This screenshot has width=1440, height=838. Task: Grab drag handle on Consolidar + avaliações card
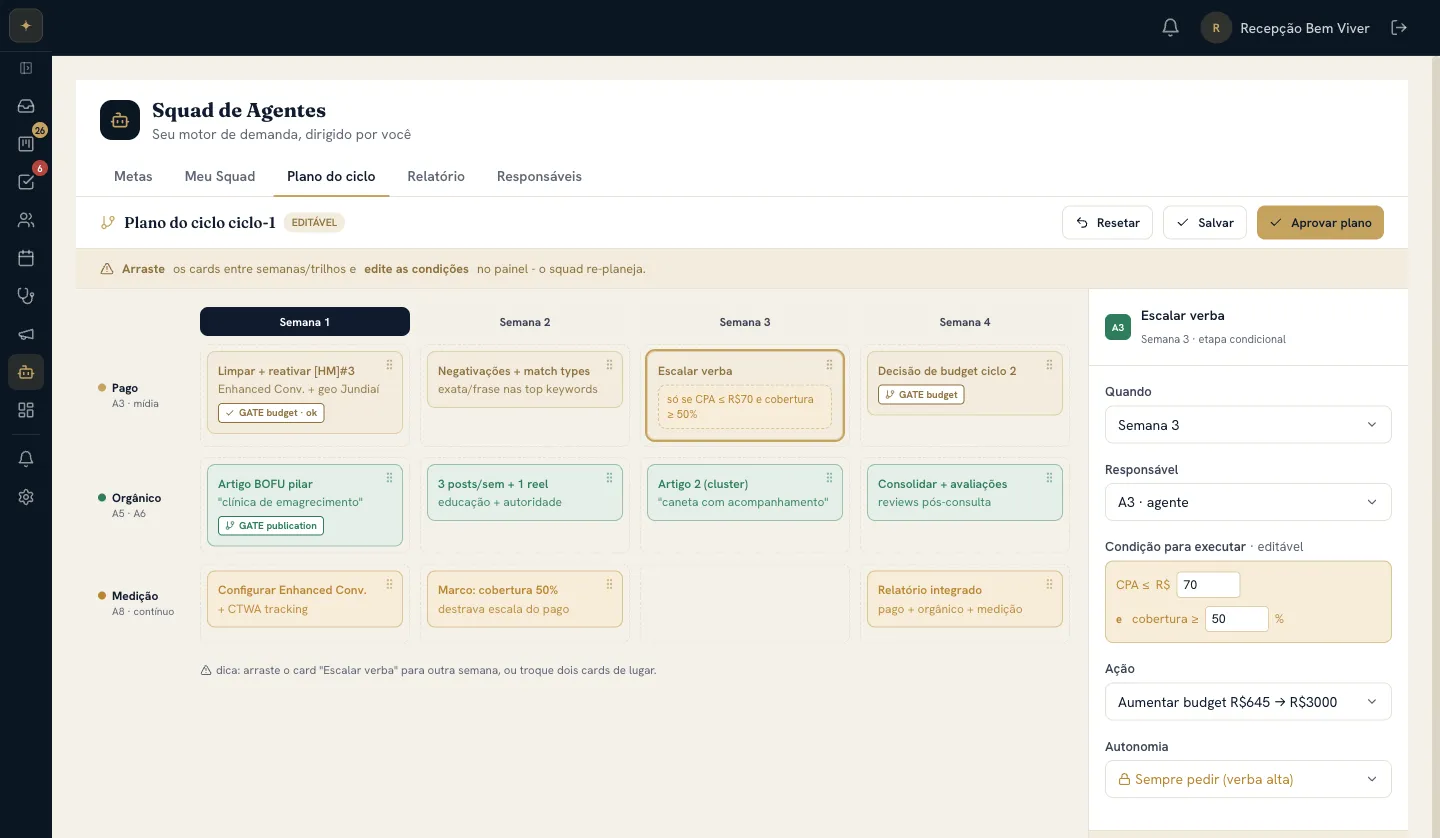click(x=1049, y=478)
